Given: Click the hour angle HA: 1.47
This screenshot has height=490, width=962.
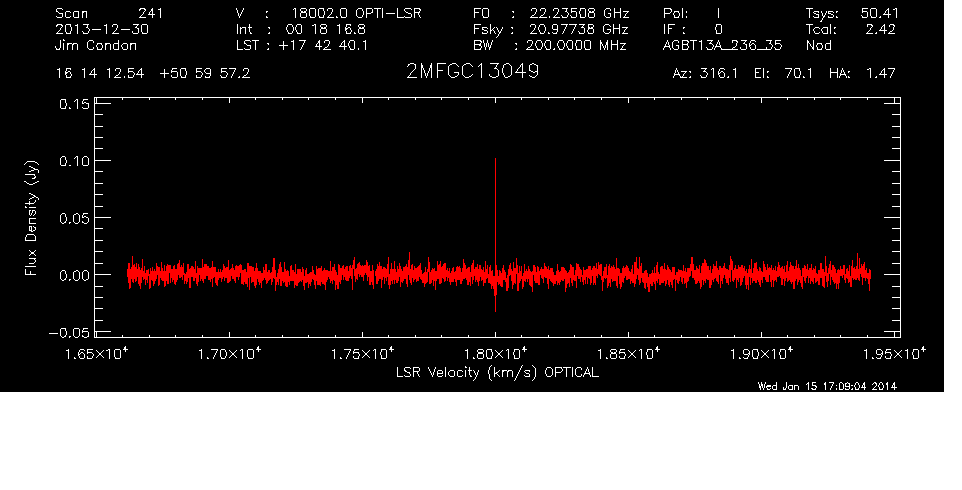Looking at the screenshot, I should pyautogui.click(x=862, y=74).
